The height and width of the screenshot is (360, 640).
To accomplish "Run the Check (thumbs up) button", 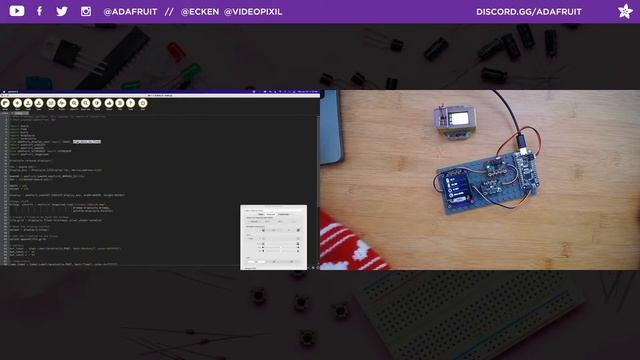I will coord(109,104).
